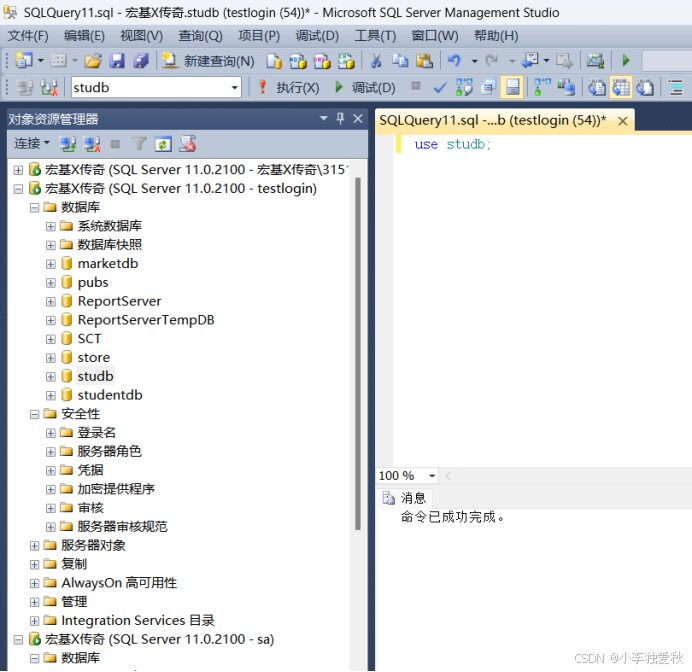The height and width of the screenshot is (672, 692).
Task: Select the AlwaysOn 高可用性 node
Action: click(x=119, y=583)
